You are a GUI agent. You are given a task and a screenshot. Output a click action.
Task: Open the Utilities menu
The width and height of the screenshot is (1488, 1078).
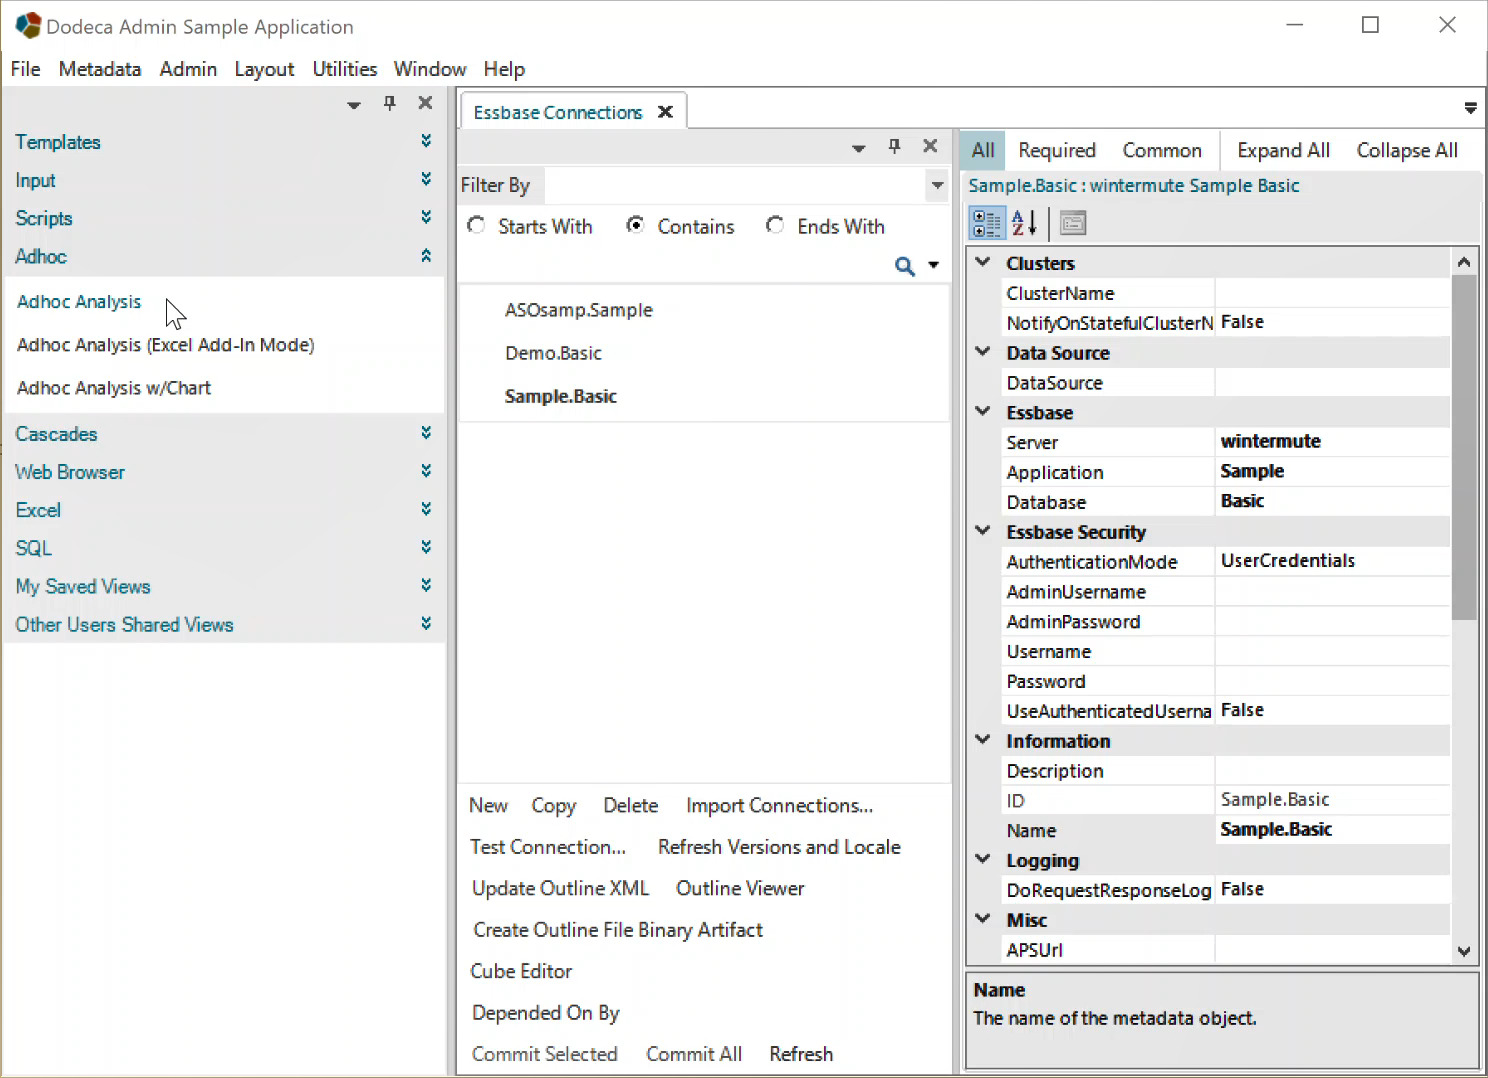(x=345, y=69)
